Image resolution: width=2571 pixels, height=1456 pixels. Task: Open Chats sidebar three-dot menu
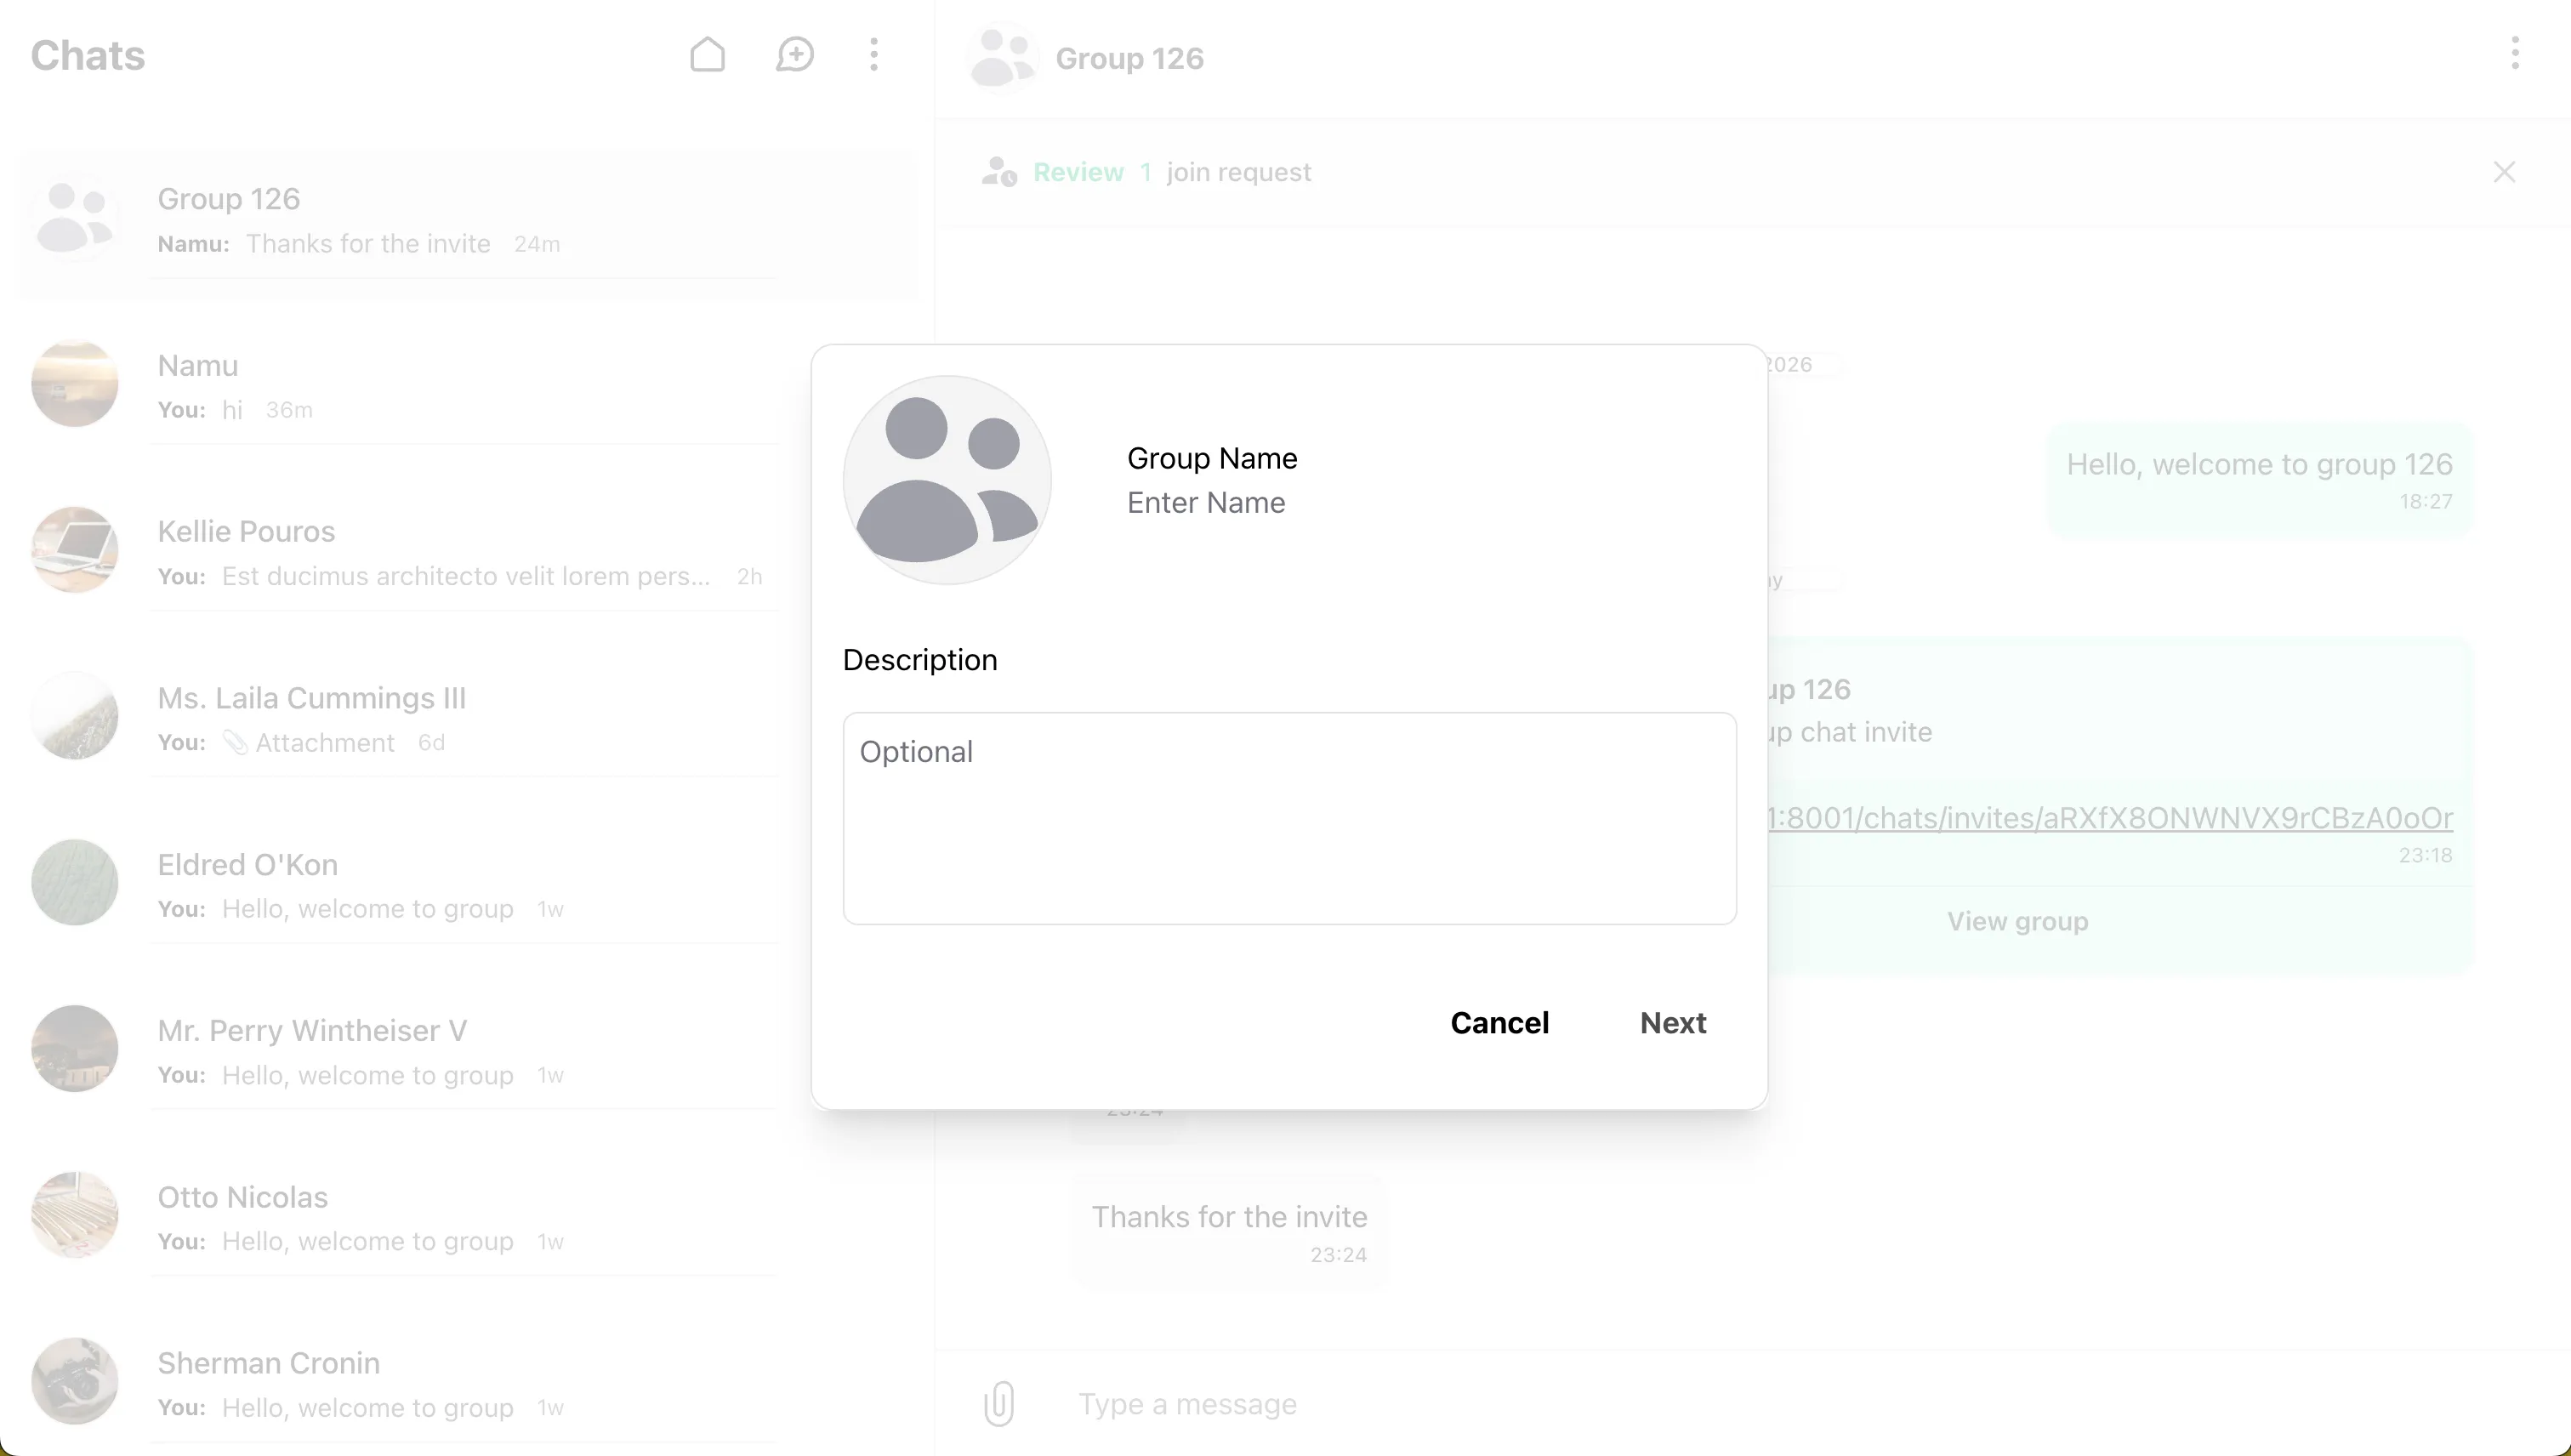click(x=874, y=55)
